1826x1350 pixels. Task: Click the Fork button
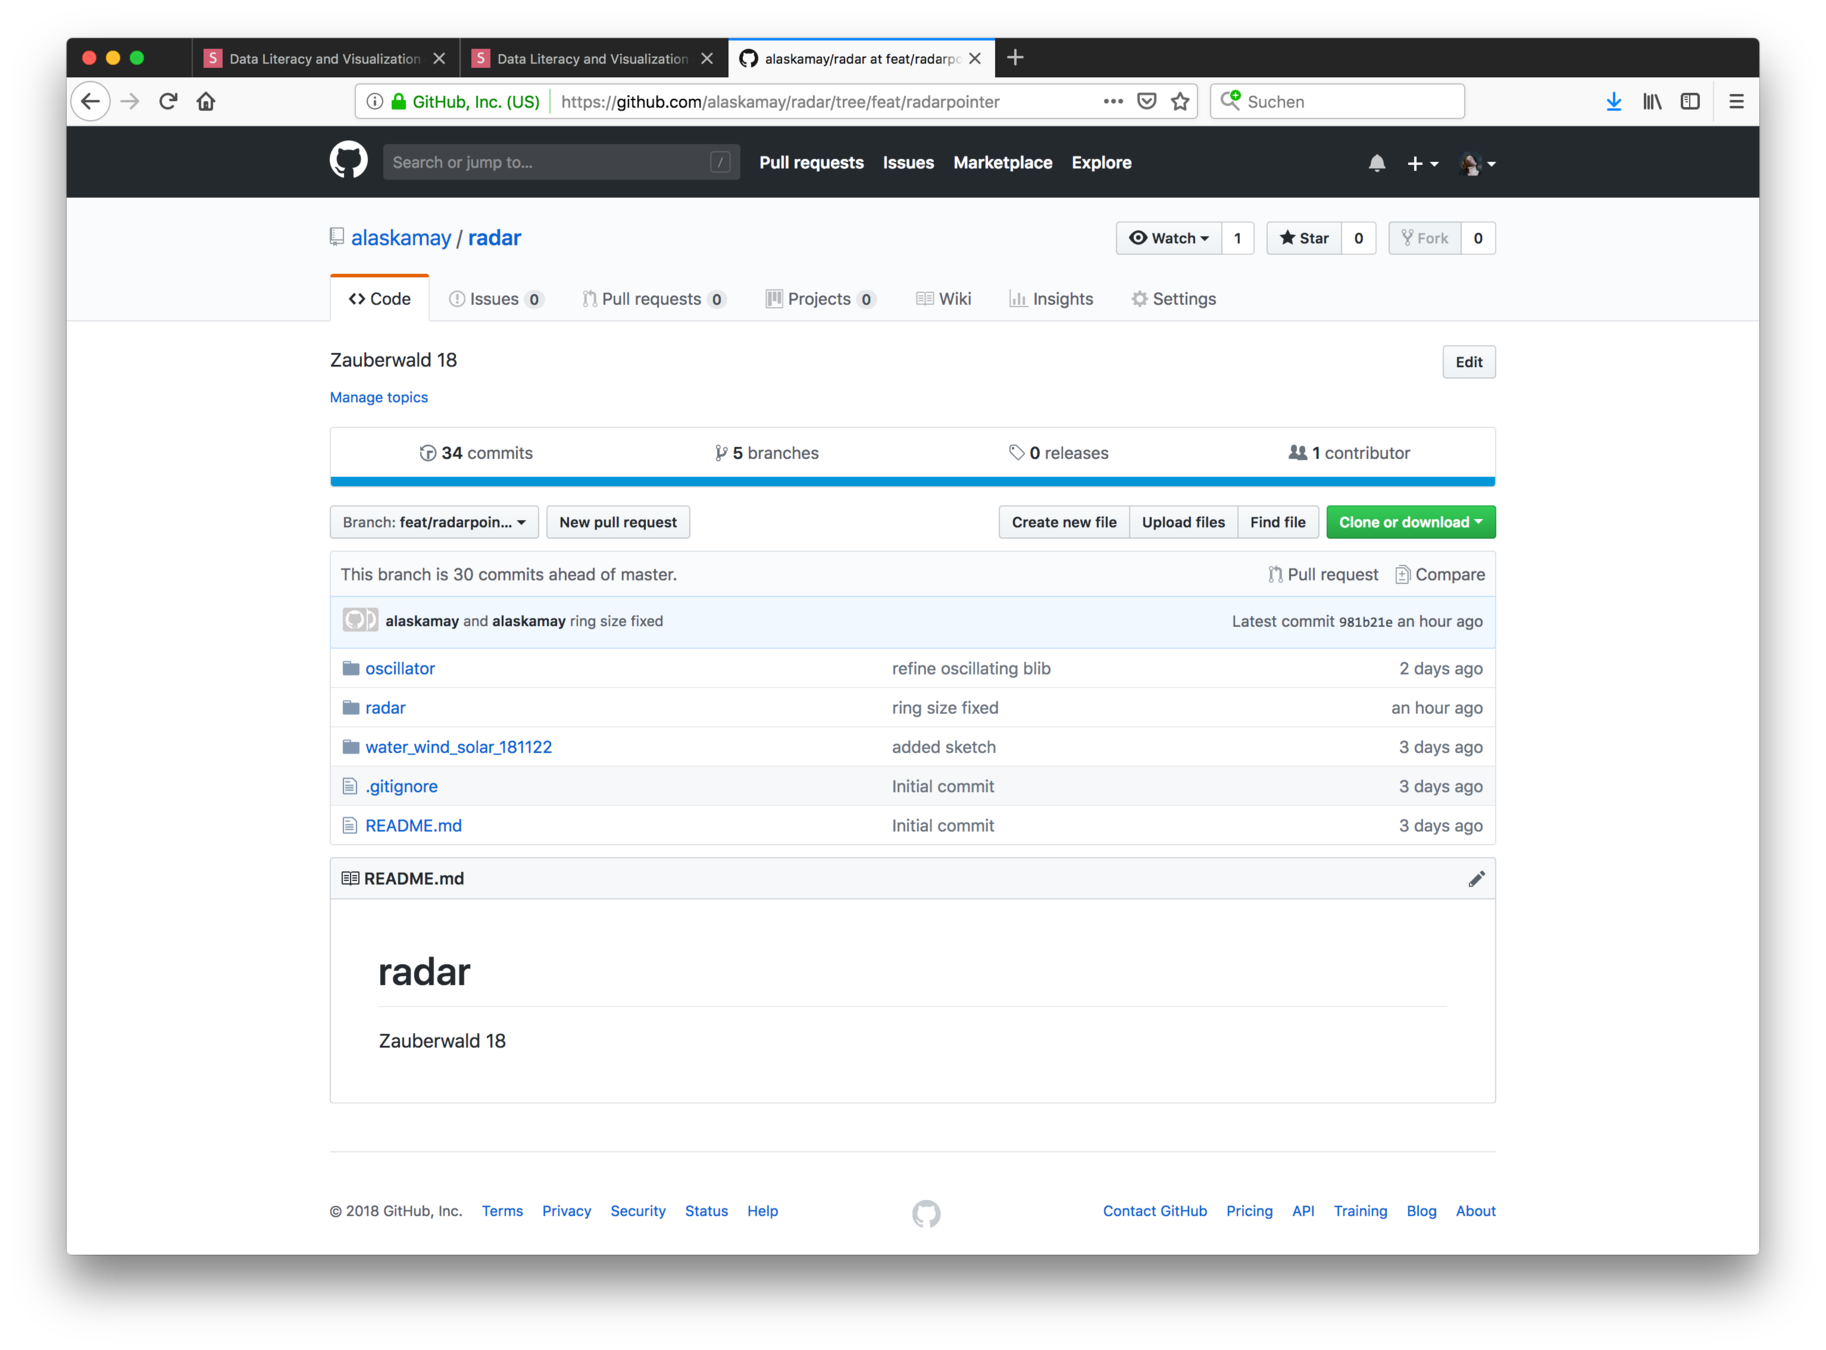point(1424,238)
